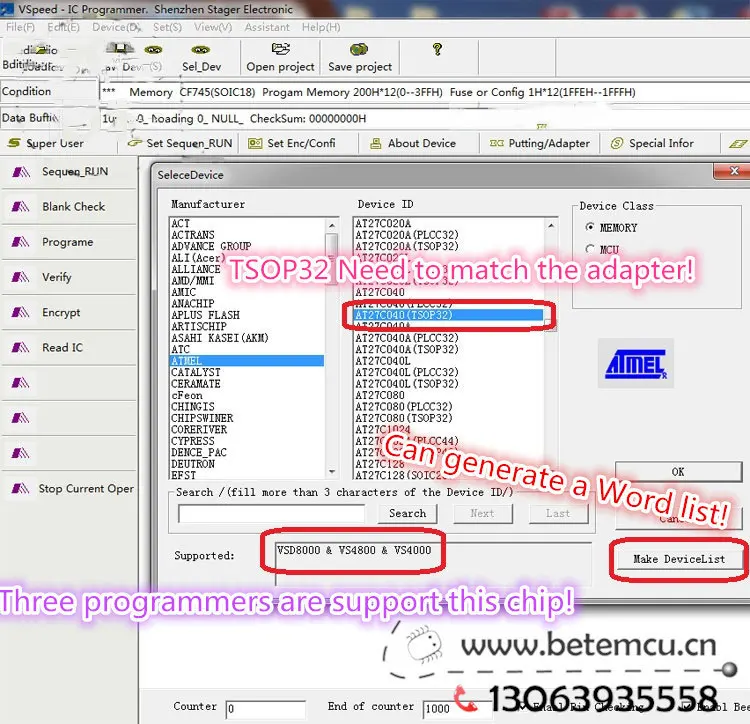The image size is (750, 724).
Task: Select manufacturer DEUTRON
Action: pos(193,464)
